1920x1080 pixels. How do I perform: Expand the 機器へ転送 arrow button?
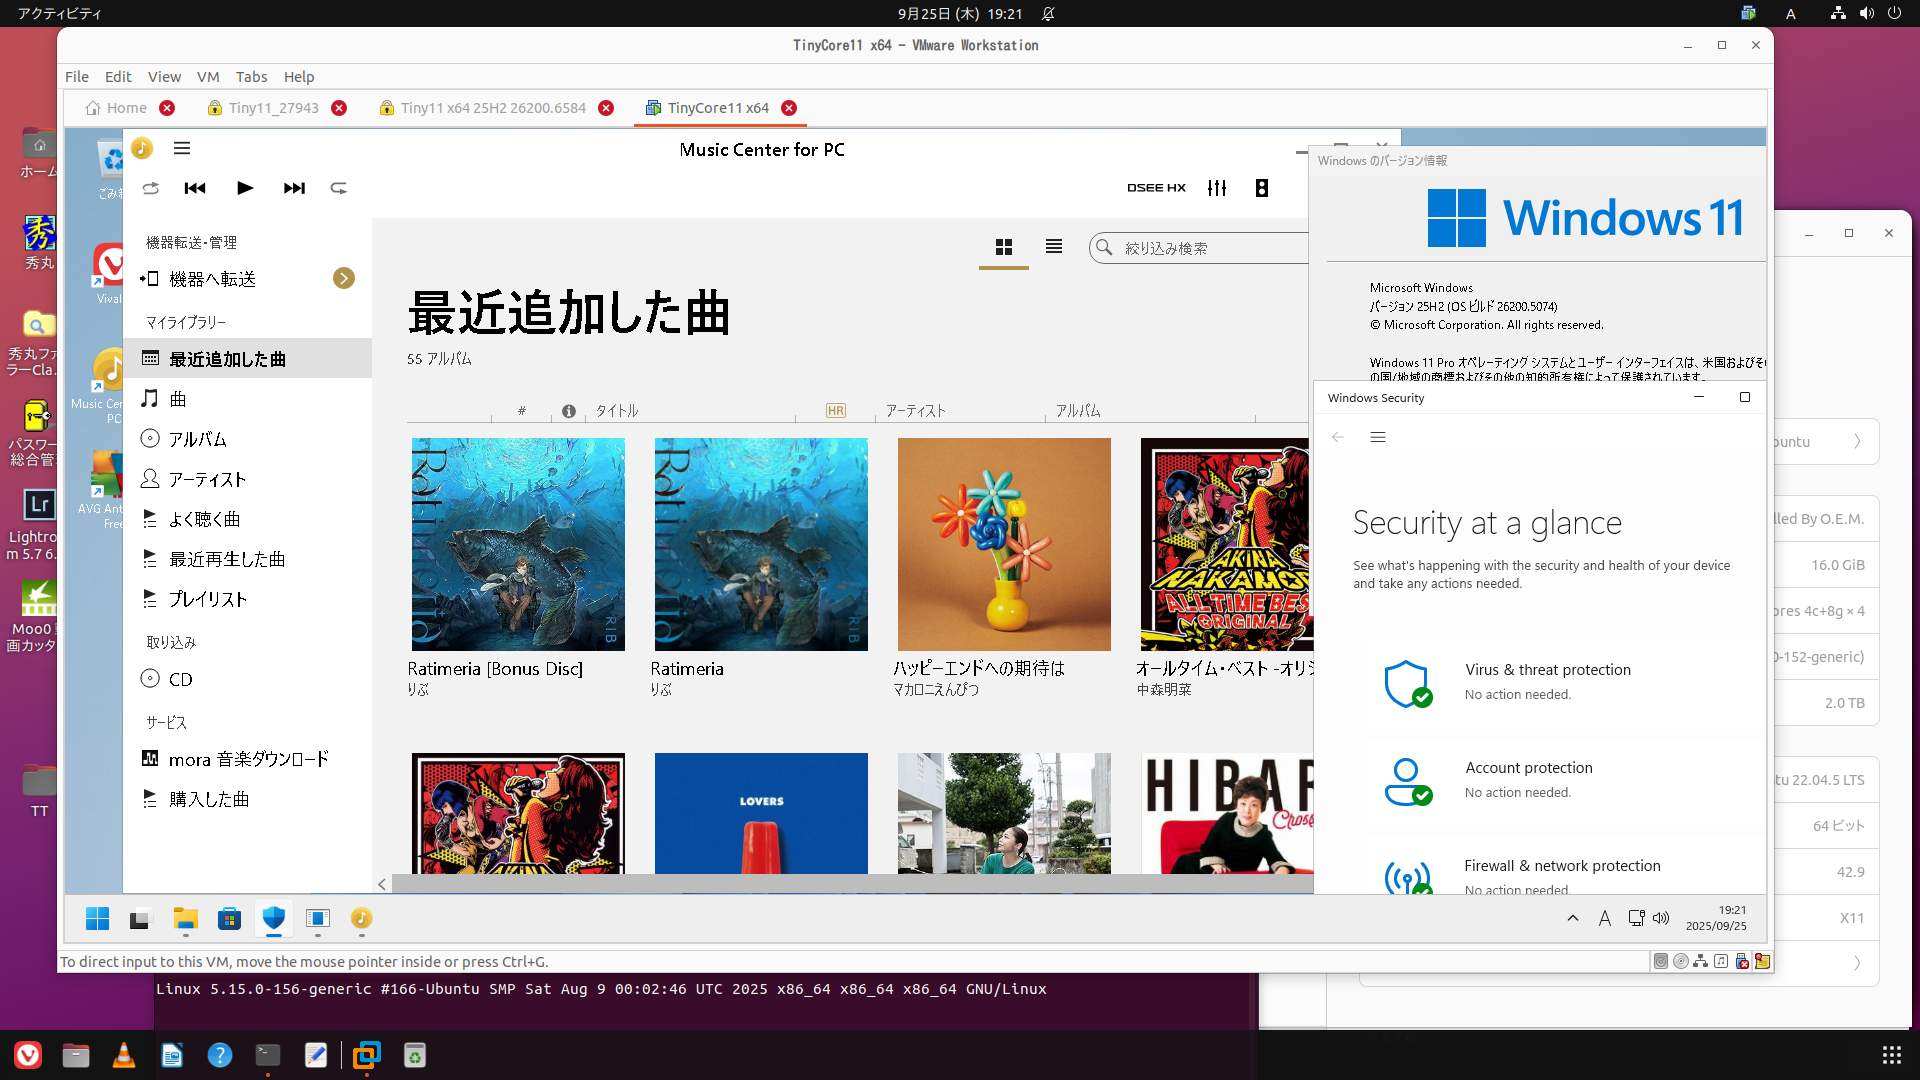click(x=344, y=279)
